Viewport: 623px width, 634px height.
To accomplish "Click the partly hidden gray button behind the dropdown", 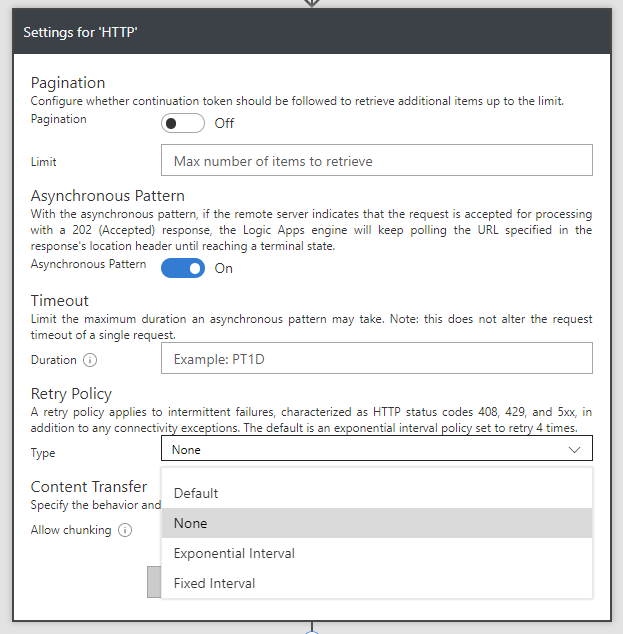I will (154, 582).
